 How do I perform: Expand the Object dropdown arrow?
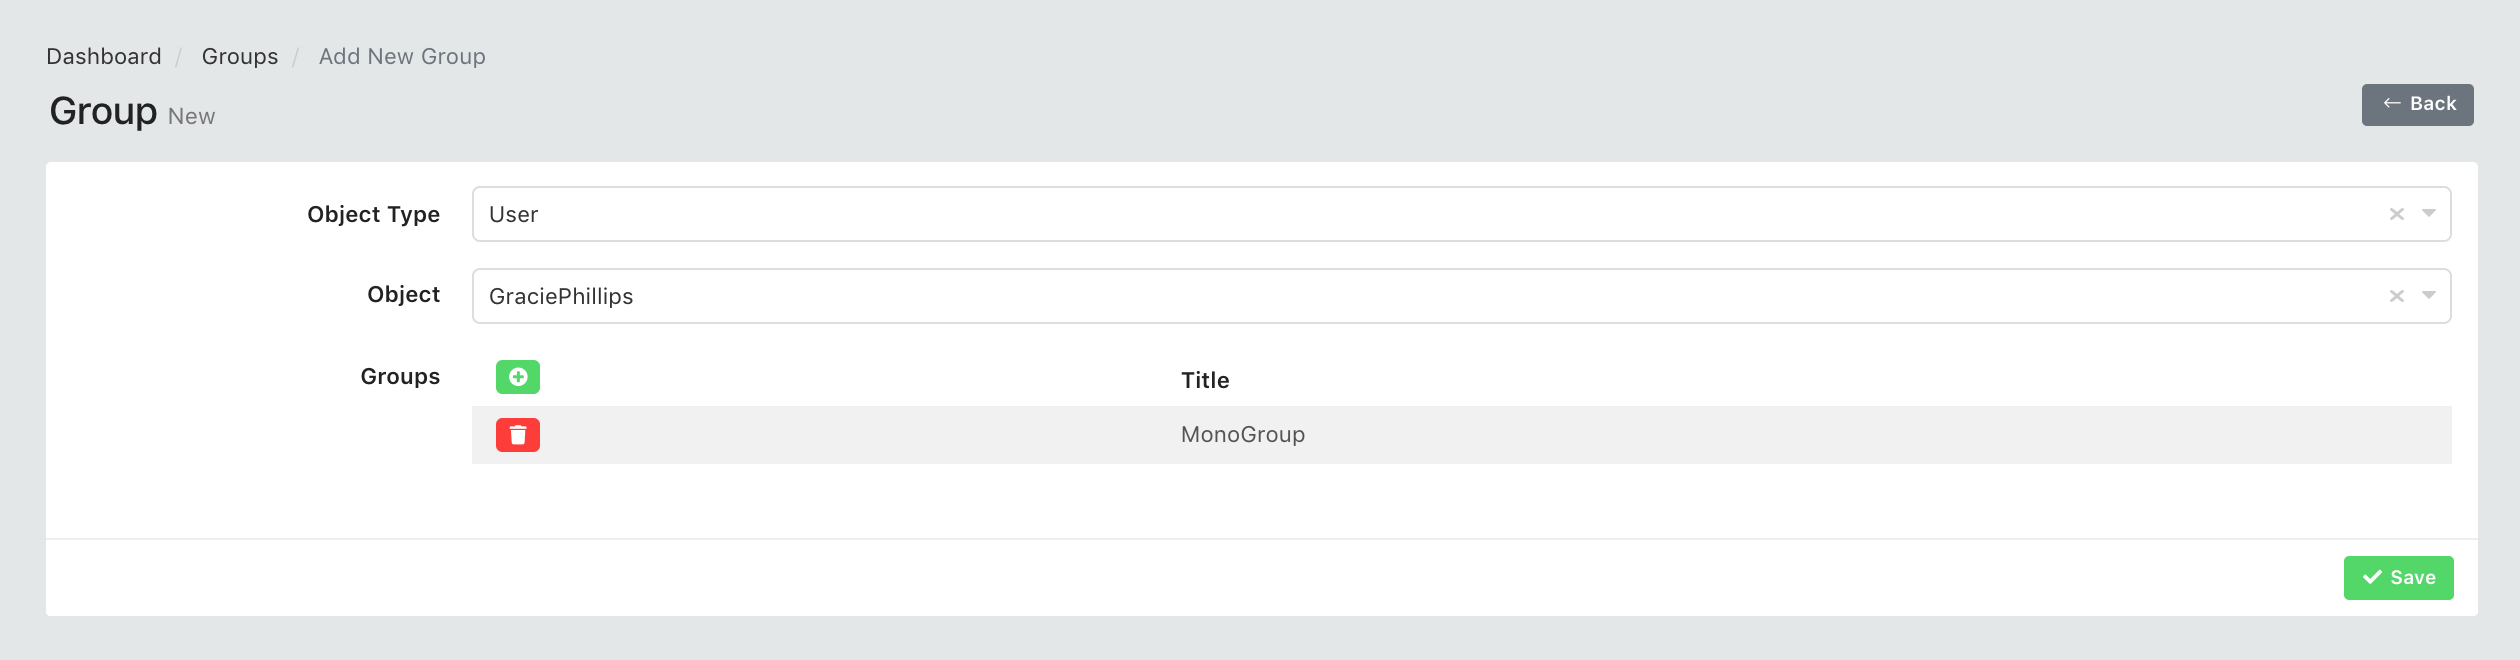pos(2428,296)
